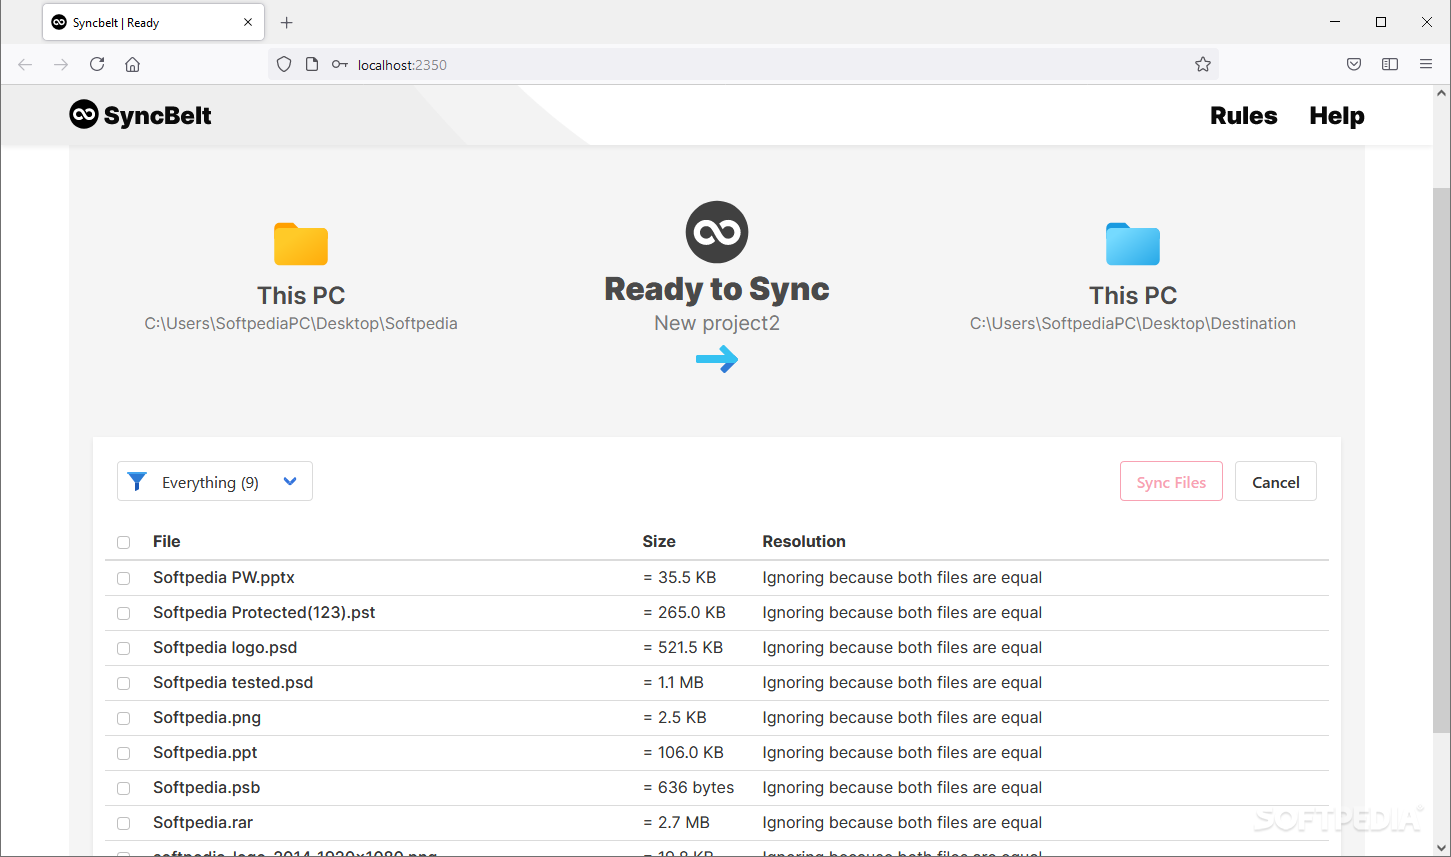This screenshot has width=1451, height=857.
Task: Tick the Softpedia tested.psd checkbox
Action: (x=124, y=683)
